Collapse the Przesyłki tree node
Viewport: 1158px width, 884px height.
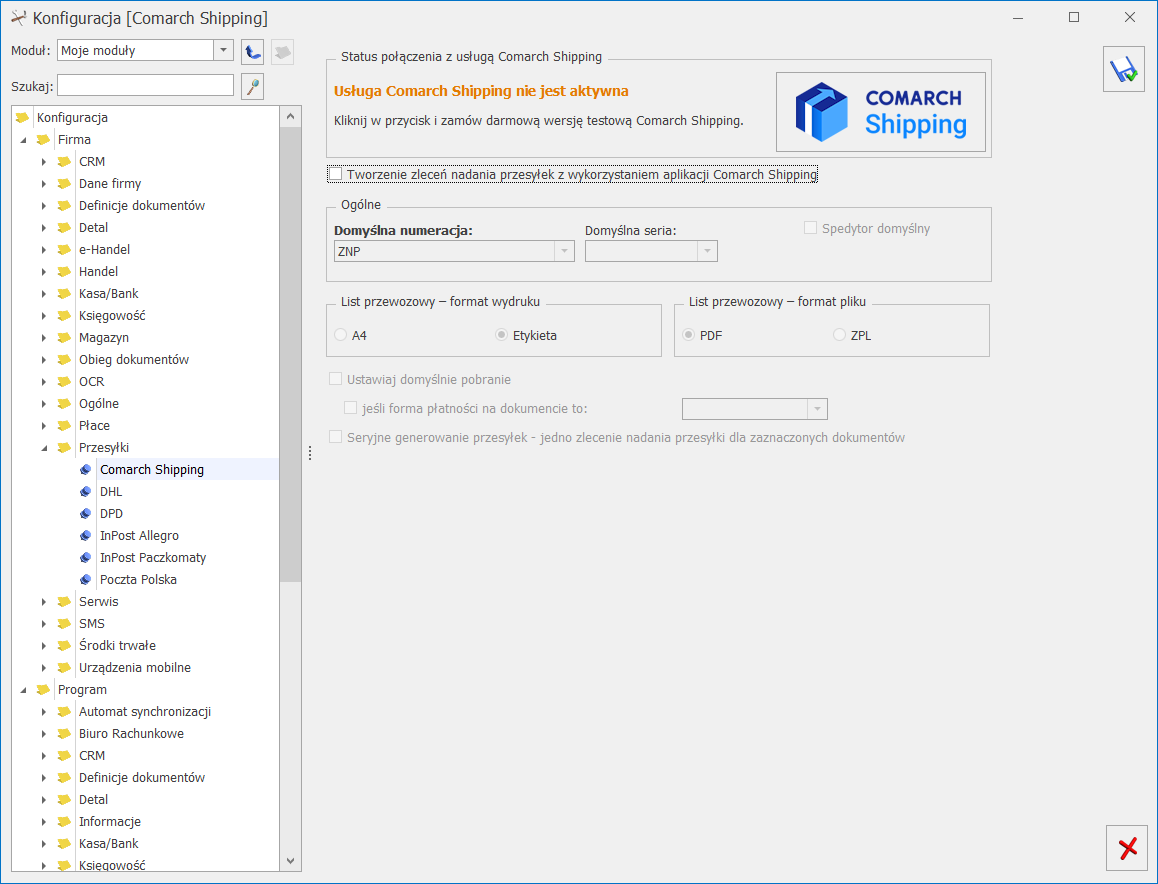[44, 448]
